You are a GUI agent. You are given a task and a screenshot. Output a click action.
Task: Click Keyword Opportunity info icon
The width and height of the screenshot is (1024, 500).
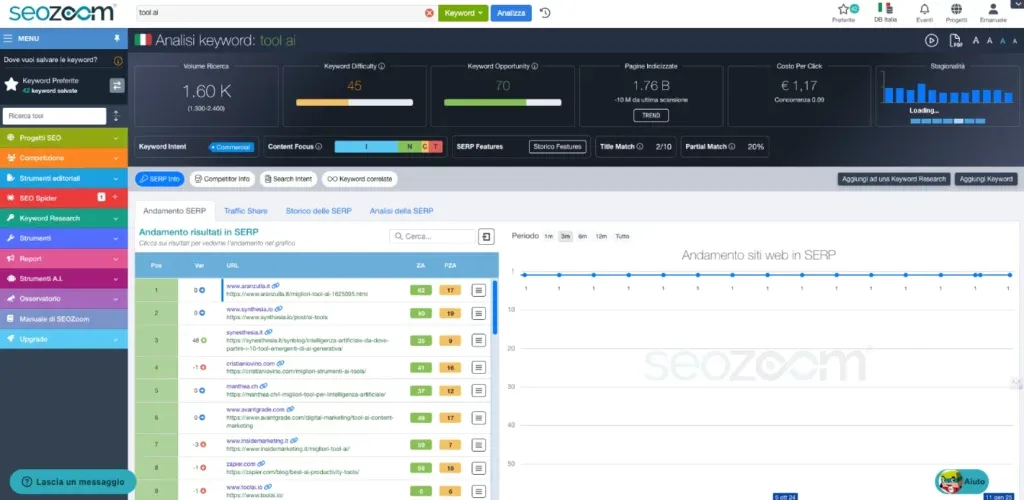[x=535, y=66]
